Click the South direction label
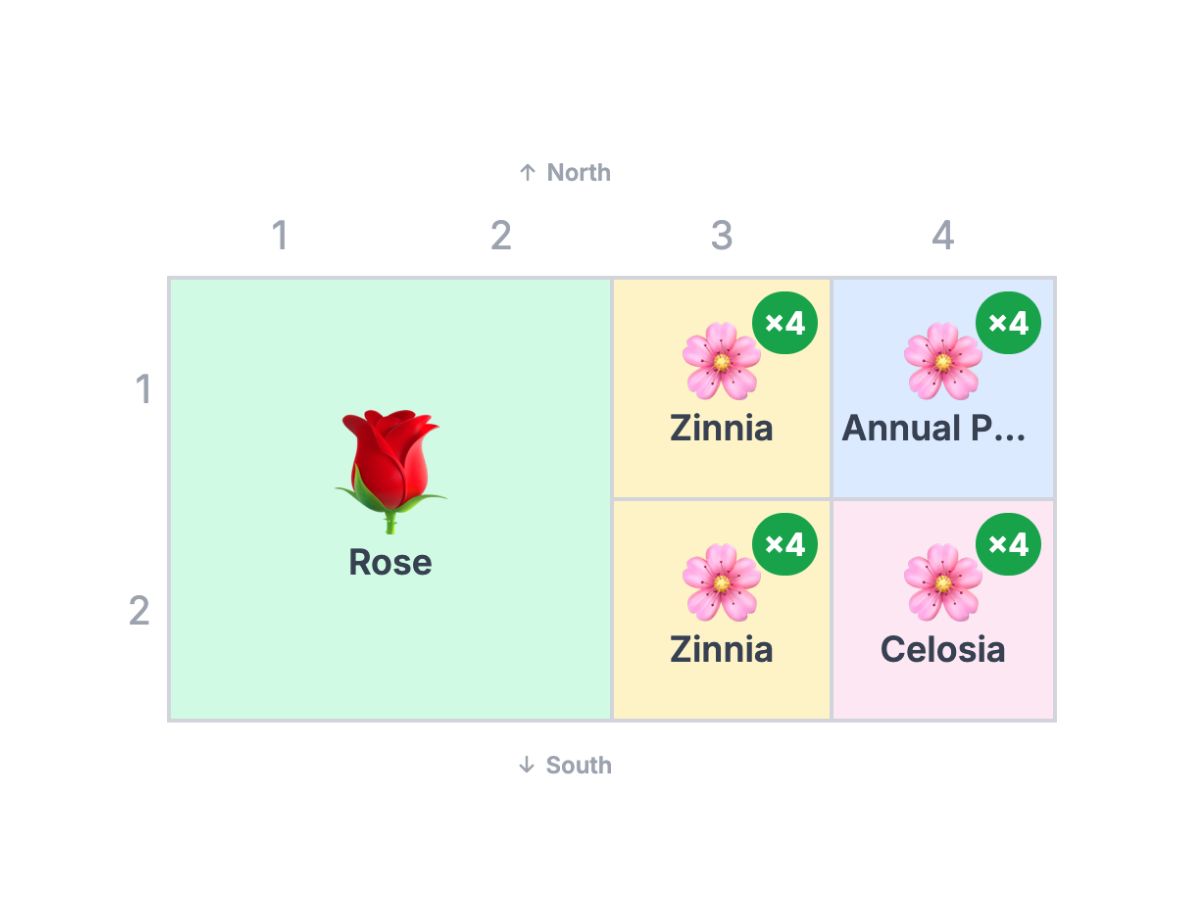The image size is (1200, 920). point(565,765)
